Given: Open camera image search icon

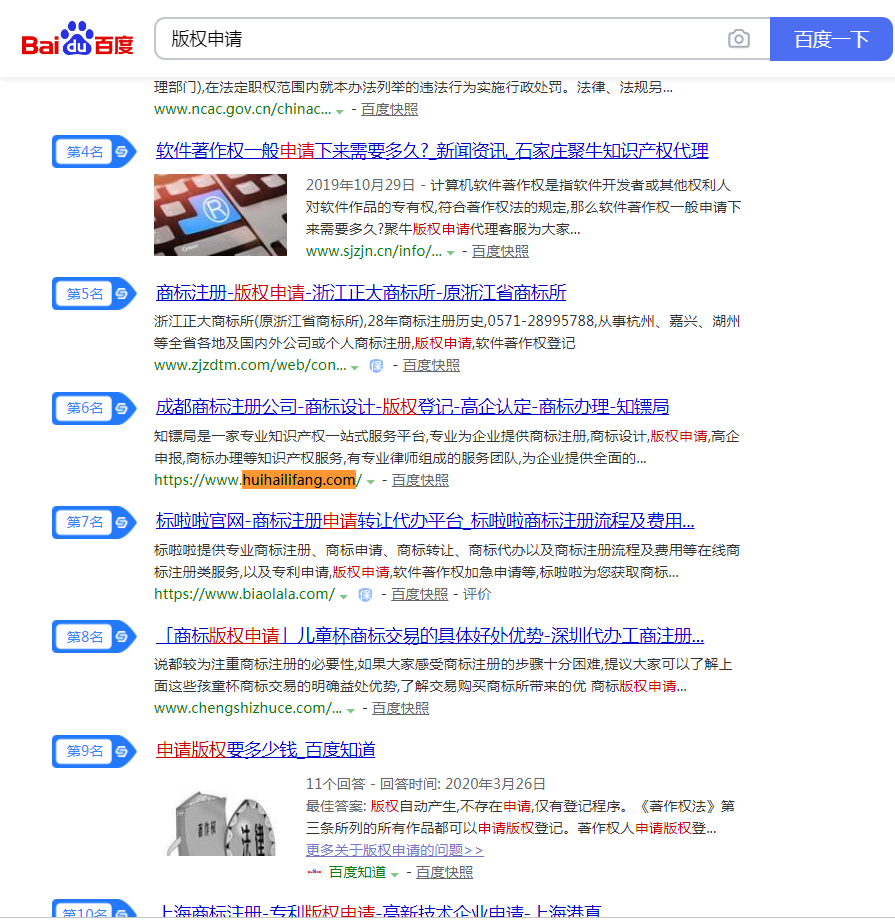Looking at the screenshot, I should [x=738, y=39].
